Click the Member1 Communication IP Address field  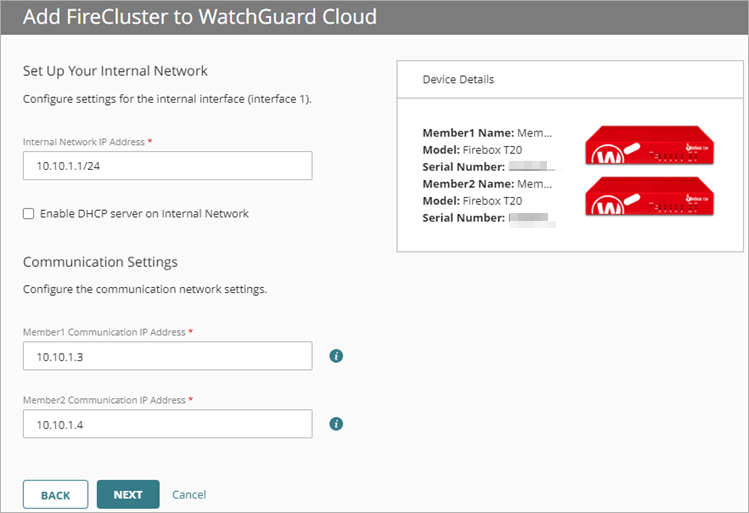click(x=168, y=356)
